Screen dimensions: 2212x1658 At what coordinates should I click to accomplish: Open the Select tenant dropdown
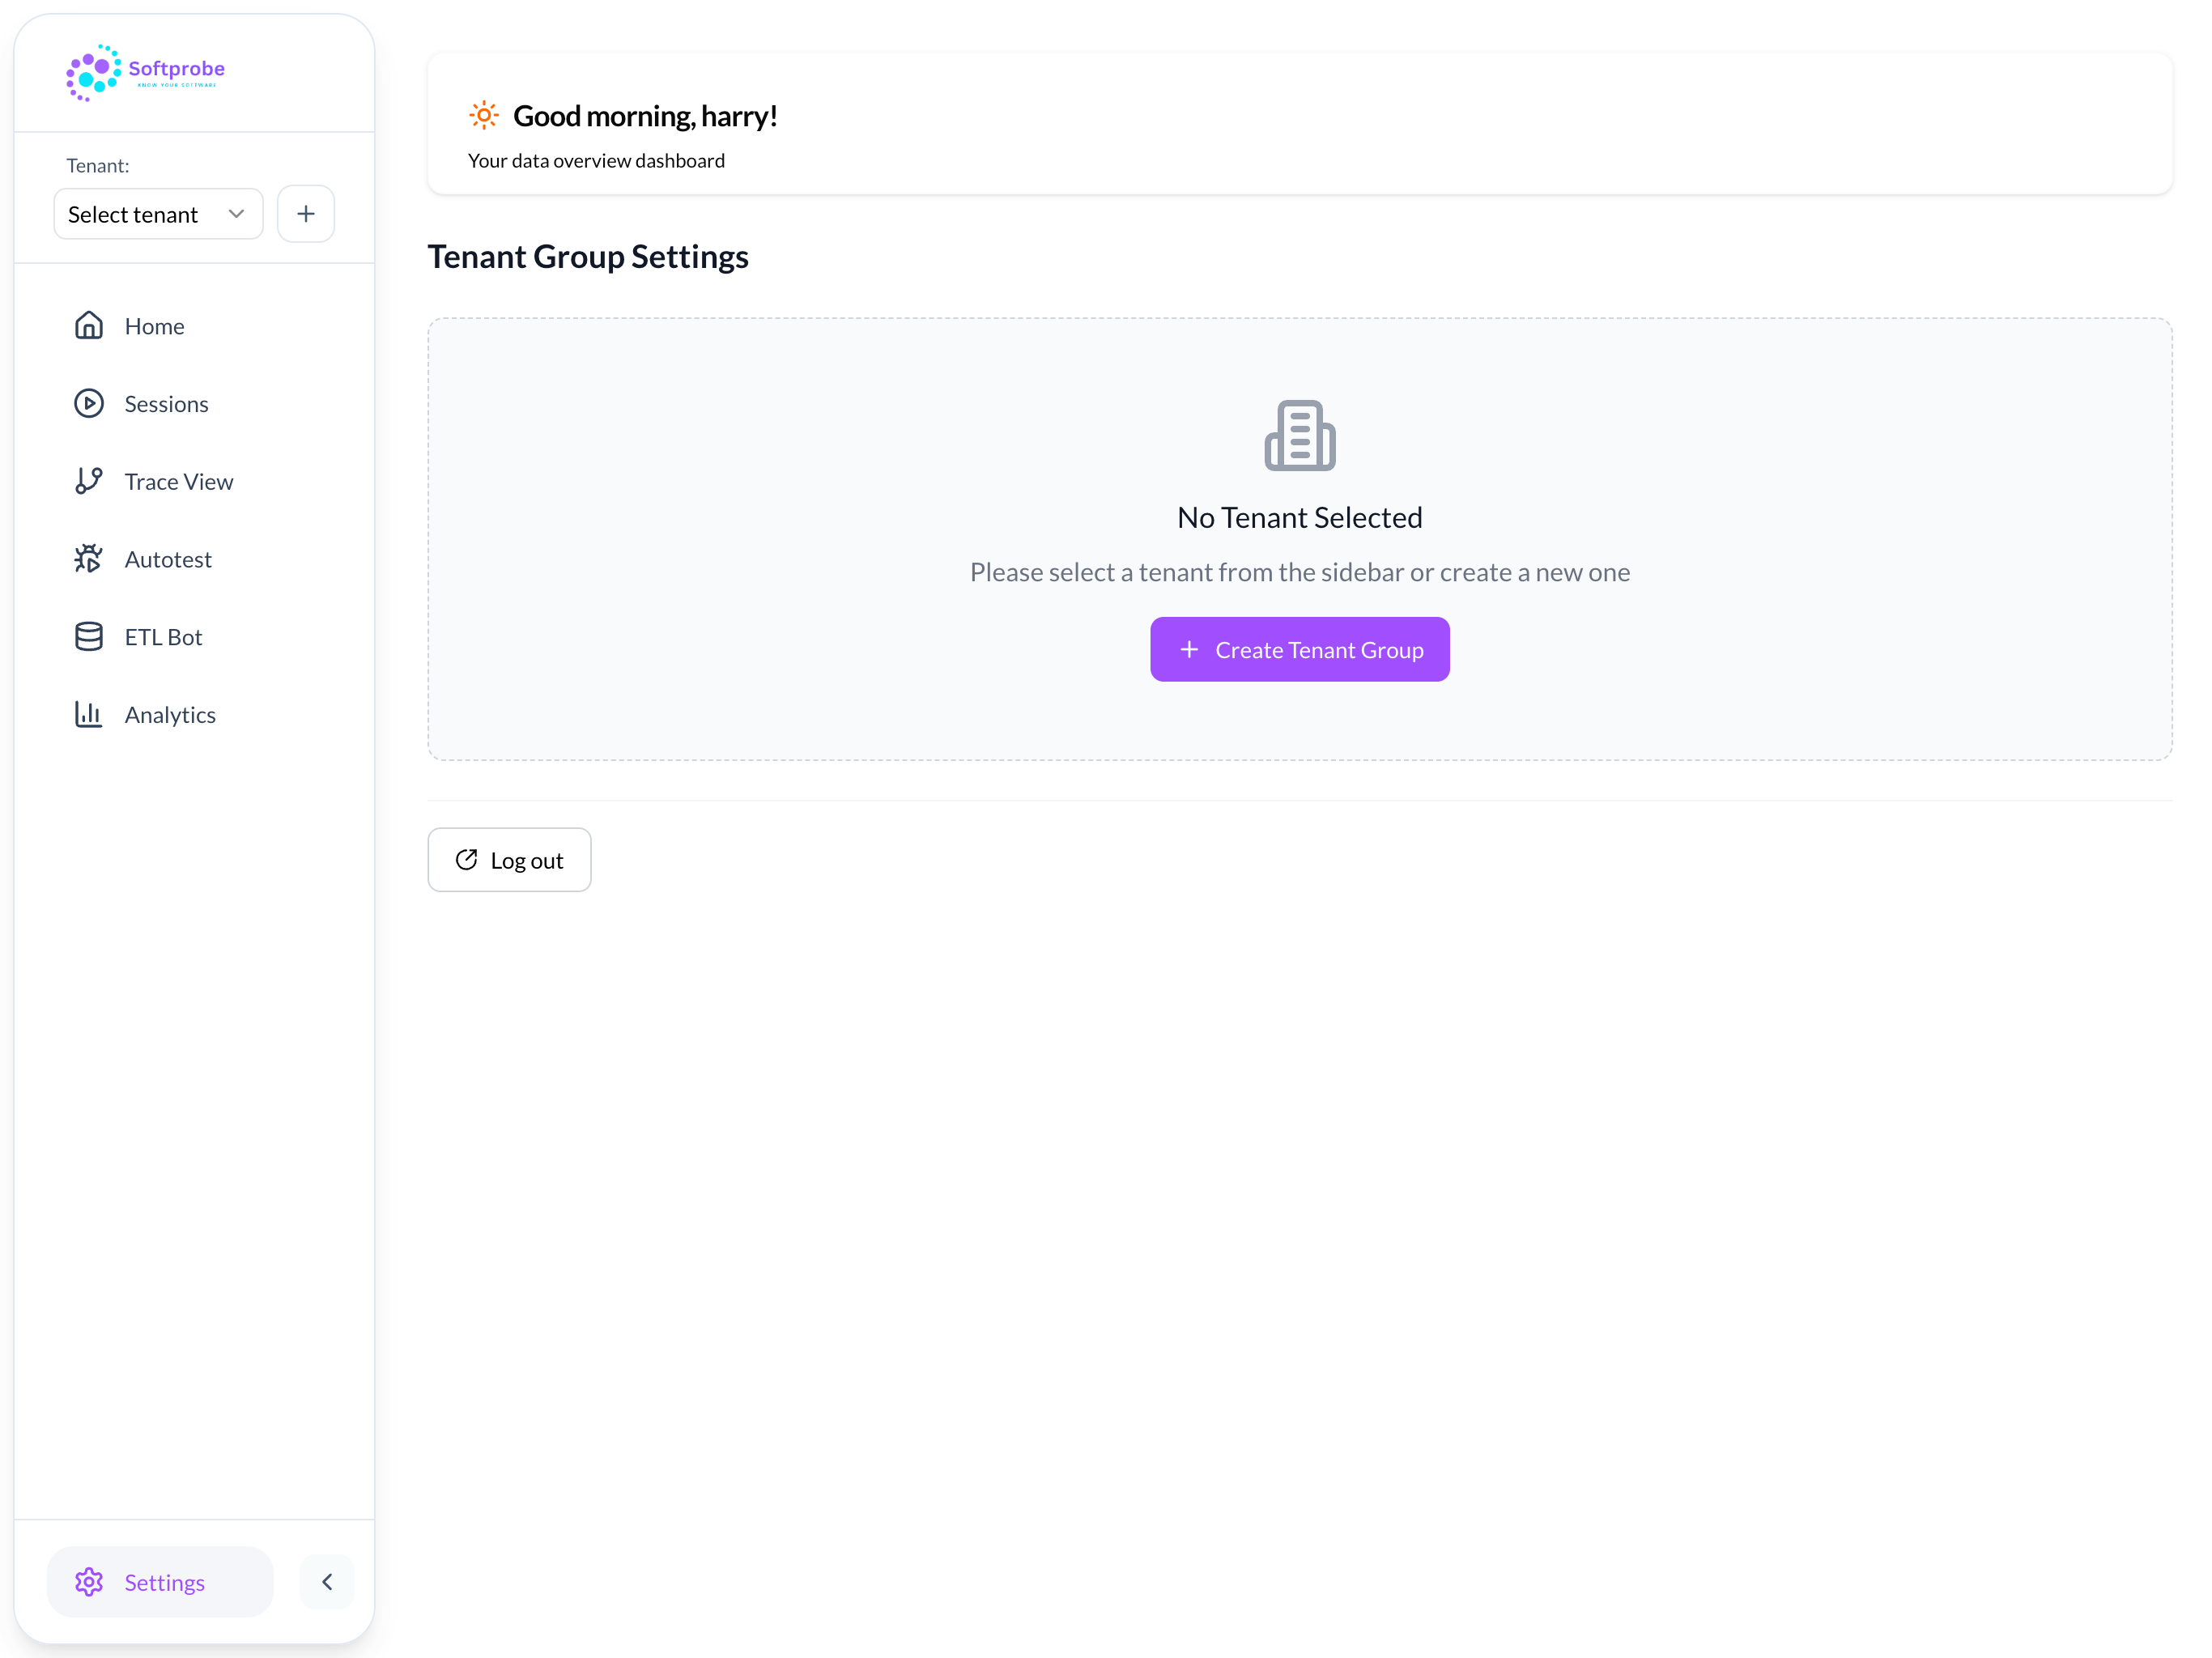tap(158, 214)
